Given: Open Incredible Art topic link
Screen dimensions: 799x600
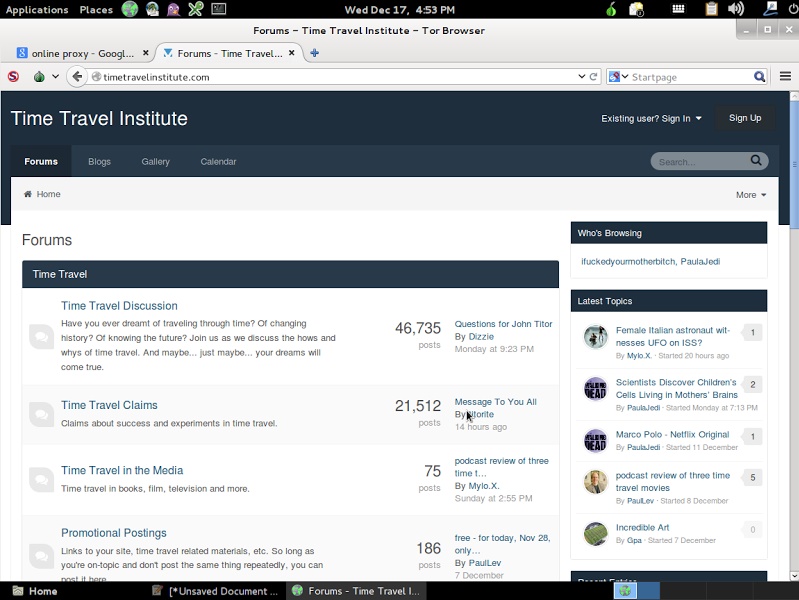Looking at the screenshot, I should click(642, 527).
